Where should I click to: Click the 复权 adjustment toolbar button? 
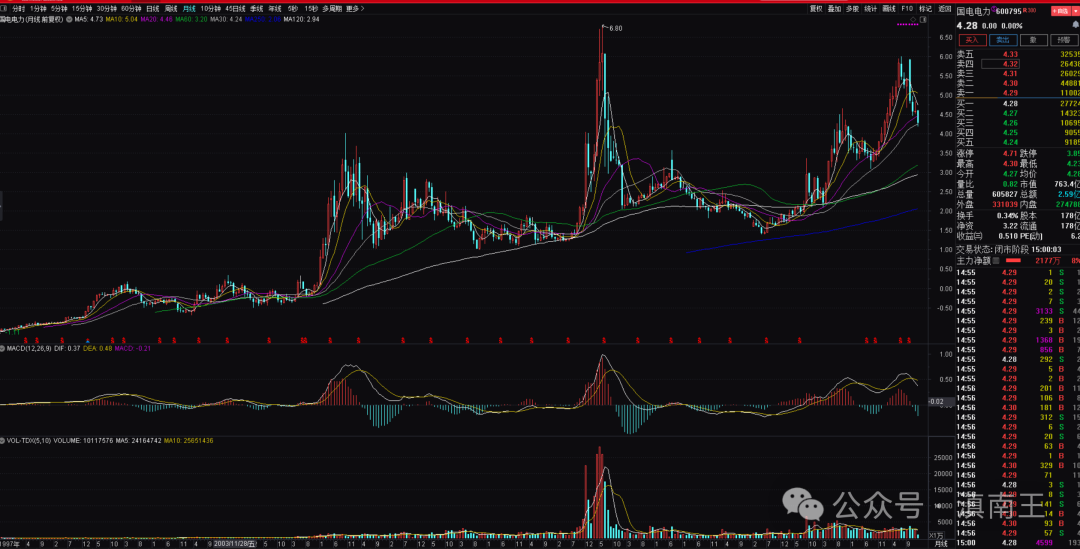click(x=816, y=9)
